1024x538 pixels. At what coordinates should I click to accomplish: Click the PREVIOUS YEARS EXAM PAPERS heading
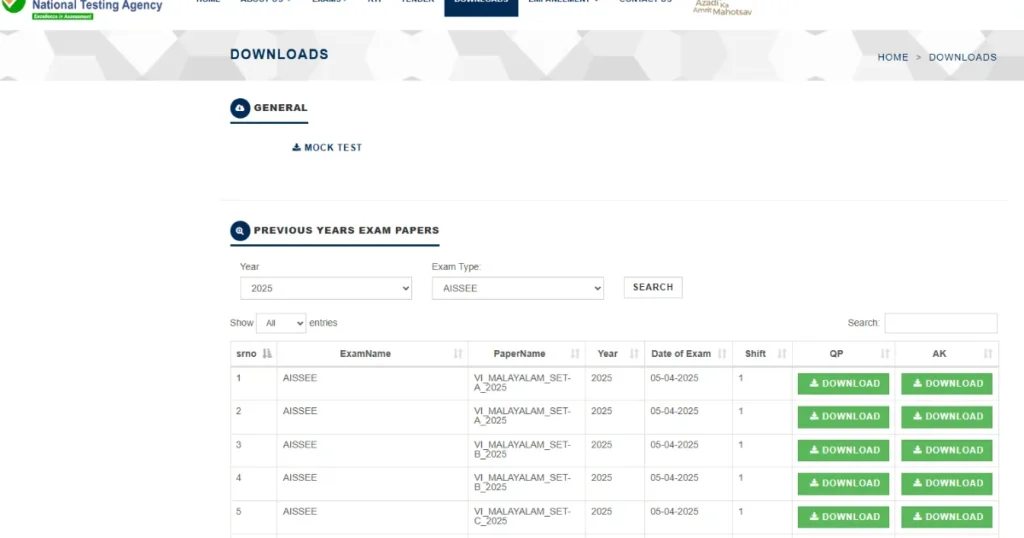click(x=346, y=230)
